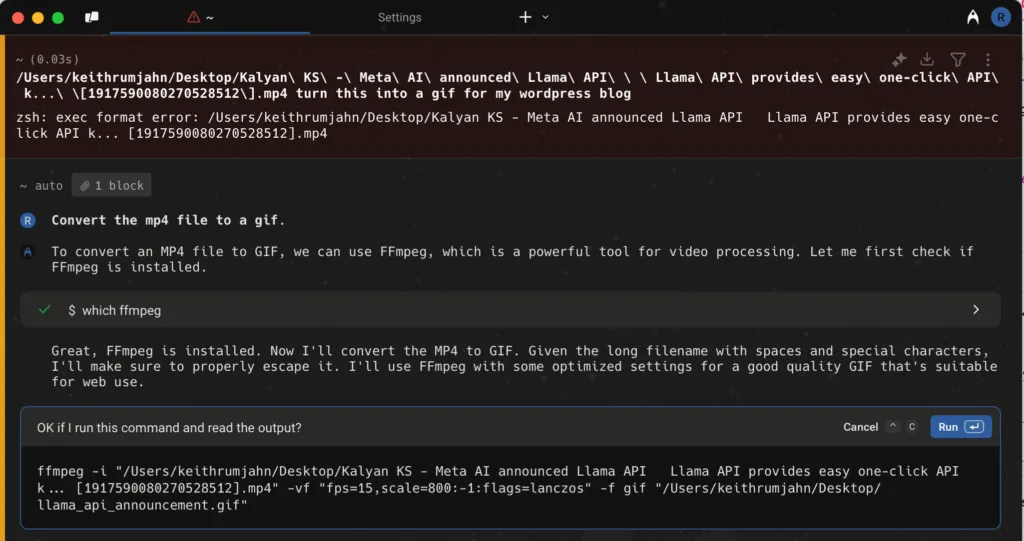Click the 'auto' model label
1024x541 pixels.
(x=48, y=186)
